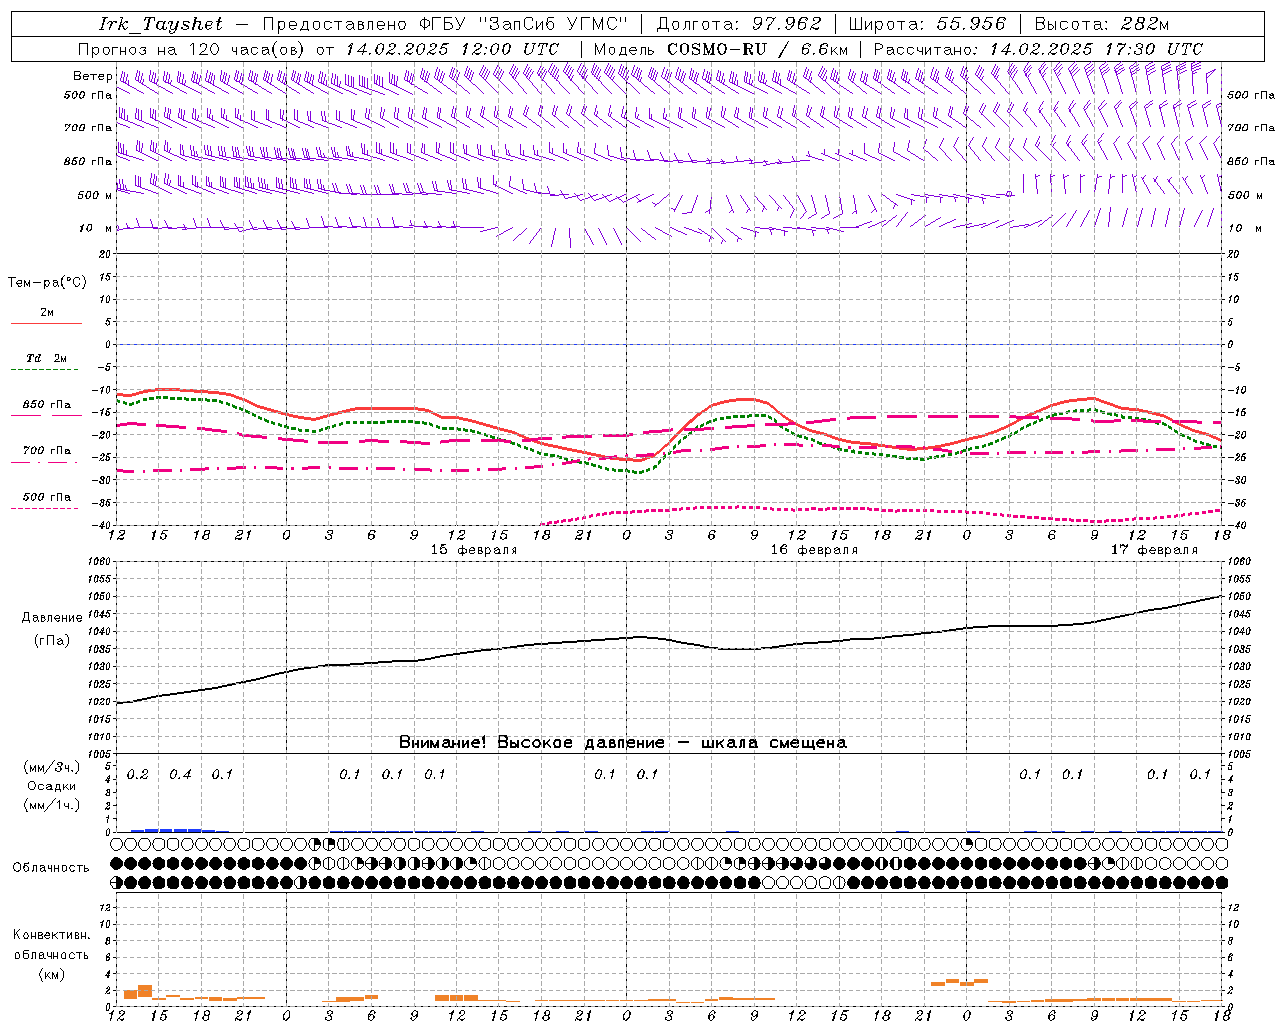Screen dimensions: 1280x1024
Task: Click the 17 февраля date label
Action: [x=1154, y=550]
